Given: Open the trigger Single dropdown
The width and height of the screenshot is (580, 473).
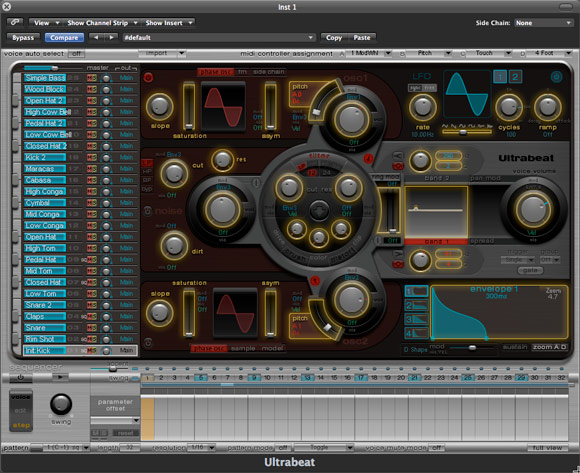Looking at the screenshot, I should (518, 260).
